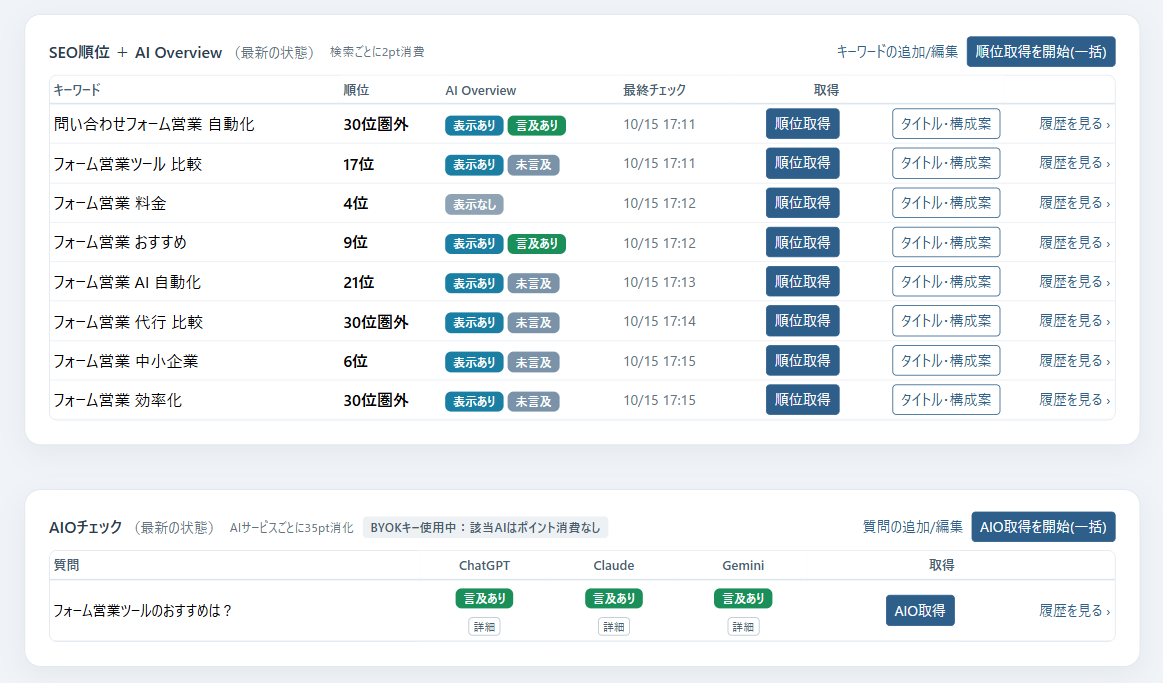
Task: View 履歴を見る for フォーム営業 AI 自動化
Action: [x=1074, y=282]
